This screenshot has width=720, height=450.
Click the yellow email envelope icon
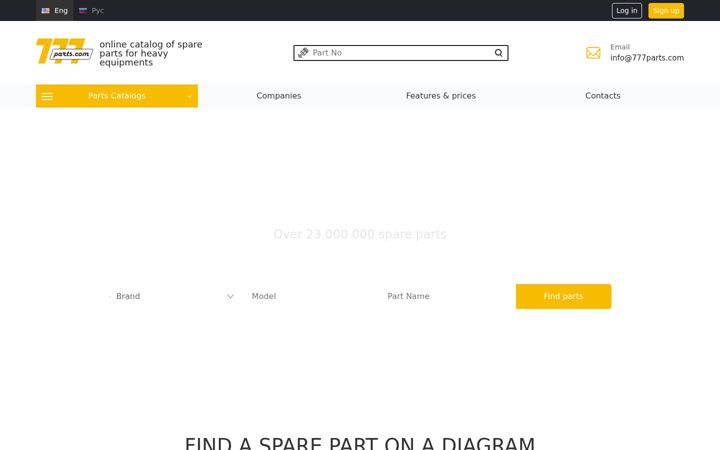point(593,53)
